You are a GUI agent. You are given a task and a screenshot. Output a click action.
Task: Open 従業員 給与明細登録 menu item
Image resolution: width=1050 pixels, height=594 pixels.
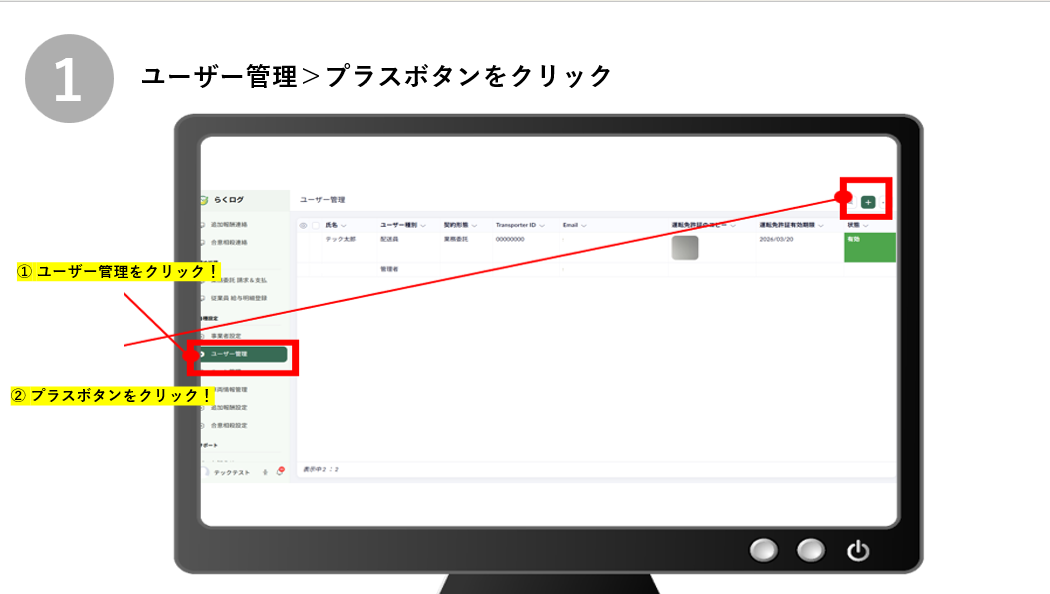238,299
